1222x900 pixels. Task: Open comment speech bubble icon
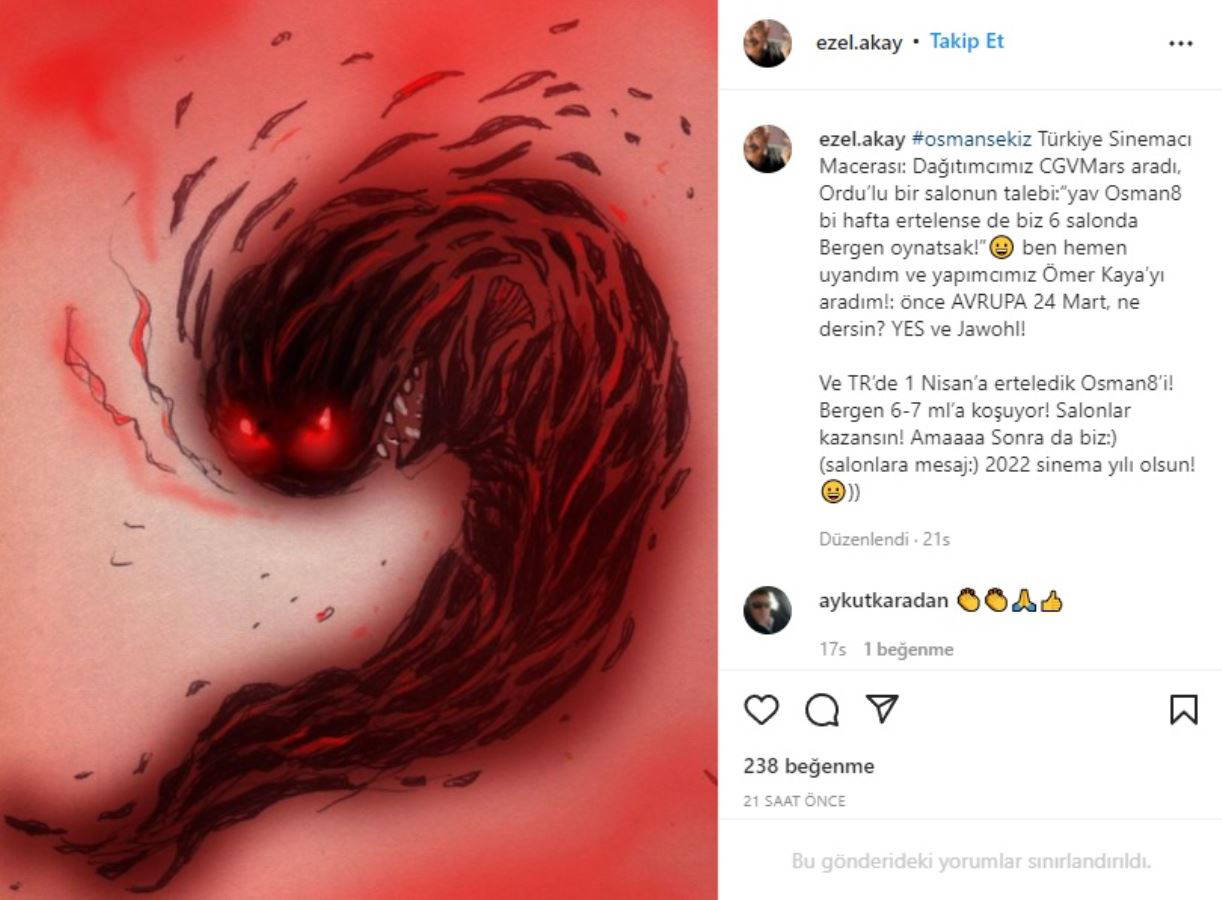click(x=822, y=710)
